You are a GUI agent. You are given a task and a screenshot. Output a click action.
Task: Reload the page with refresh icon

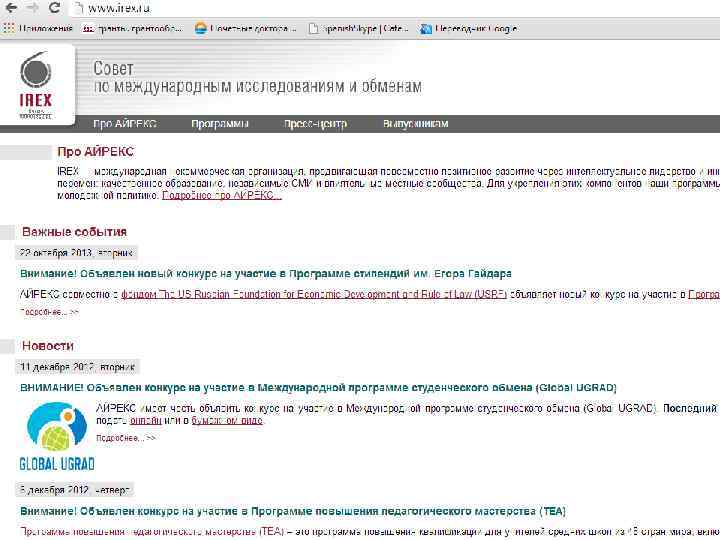point(54,7)
